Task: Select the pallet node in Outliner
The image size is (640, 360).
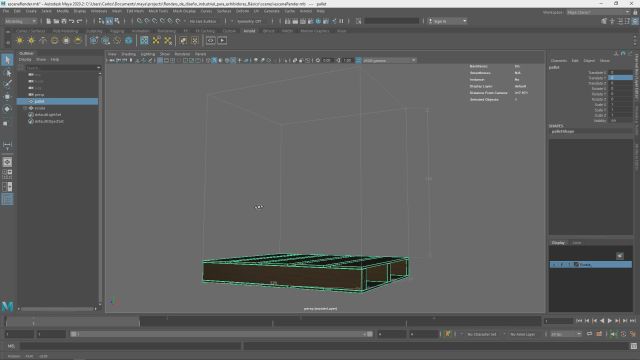Action: click(x=57, y=101)
